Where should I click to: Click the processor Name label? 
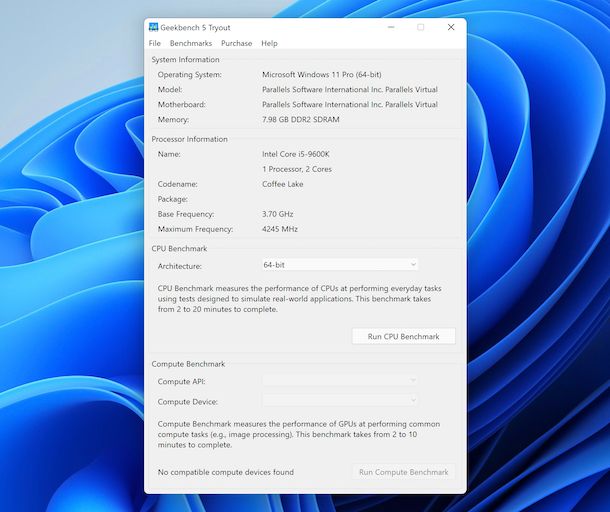(169, 154)
